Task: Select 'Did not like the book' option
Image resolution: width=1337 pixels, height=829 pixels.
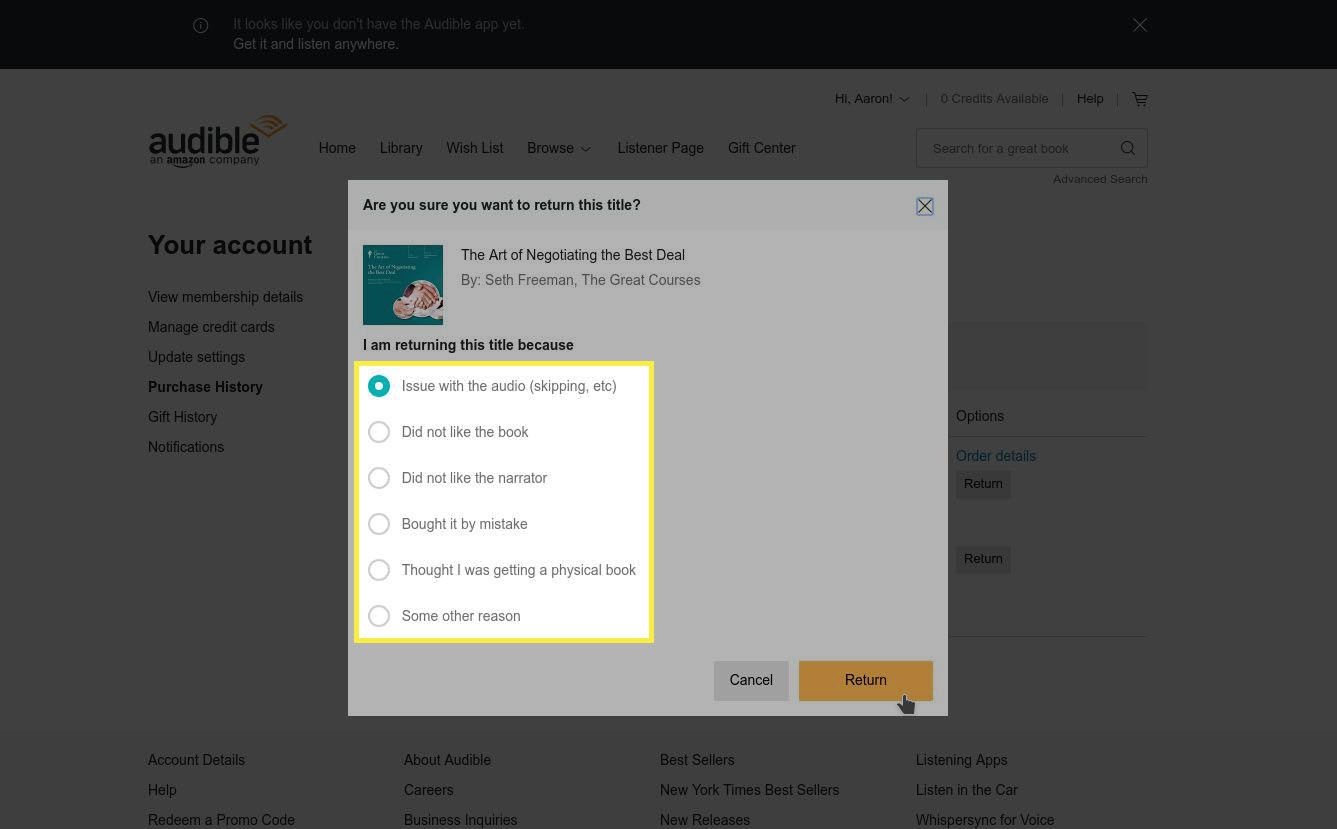Action: [379, 432]
